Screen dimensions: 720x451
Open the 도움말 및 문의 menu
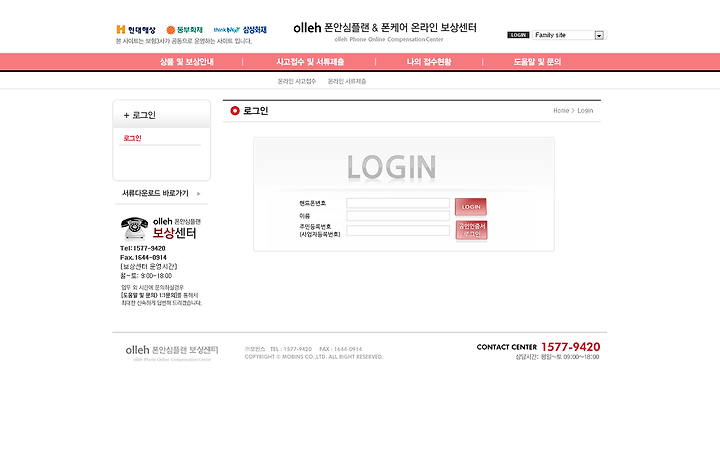[x=537, y=62]
